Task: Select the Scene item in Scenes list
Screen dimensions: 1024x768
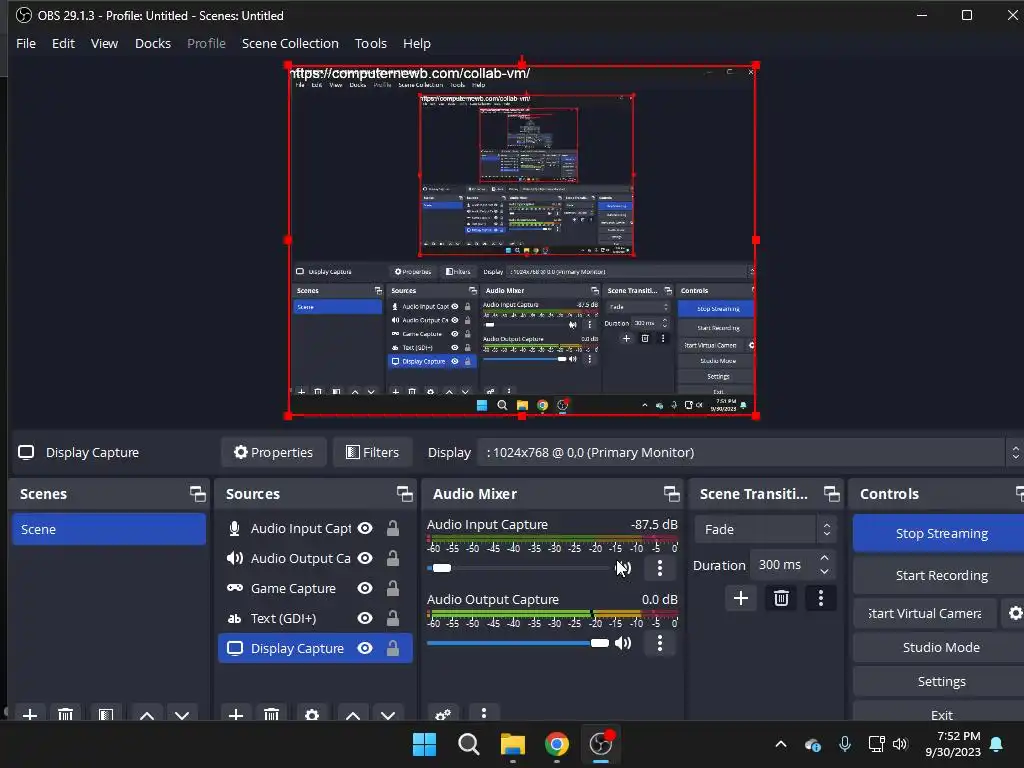Action: pyautogui.click(x=109, y=529)
